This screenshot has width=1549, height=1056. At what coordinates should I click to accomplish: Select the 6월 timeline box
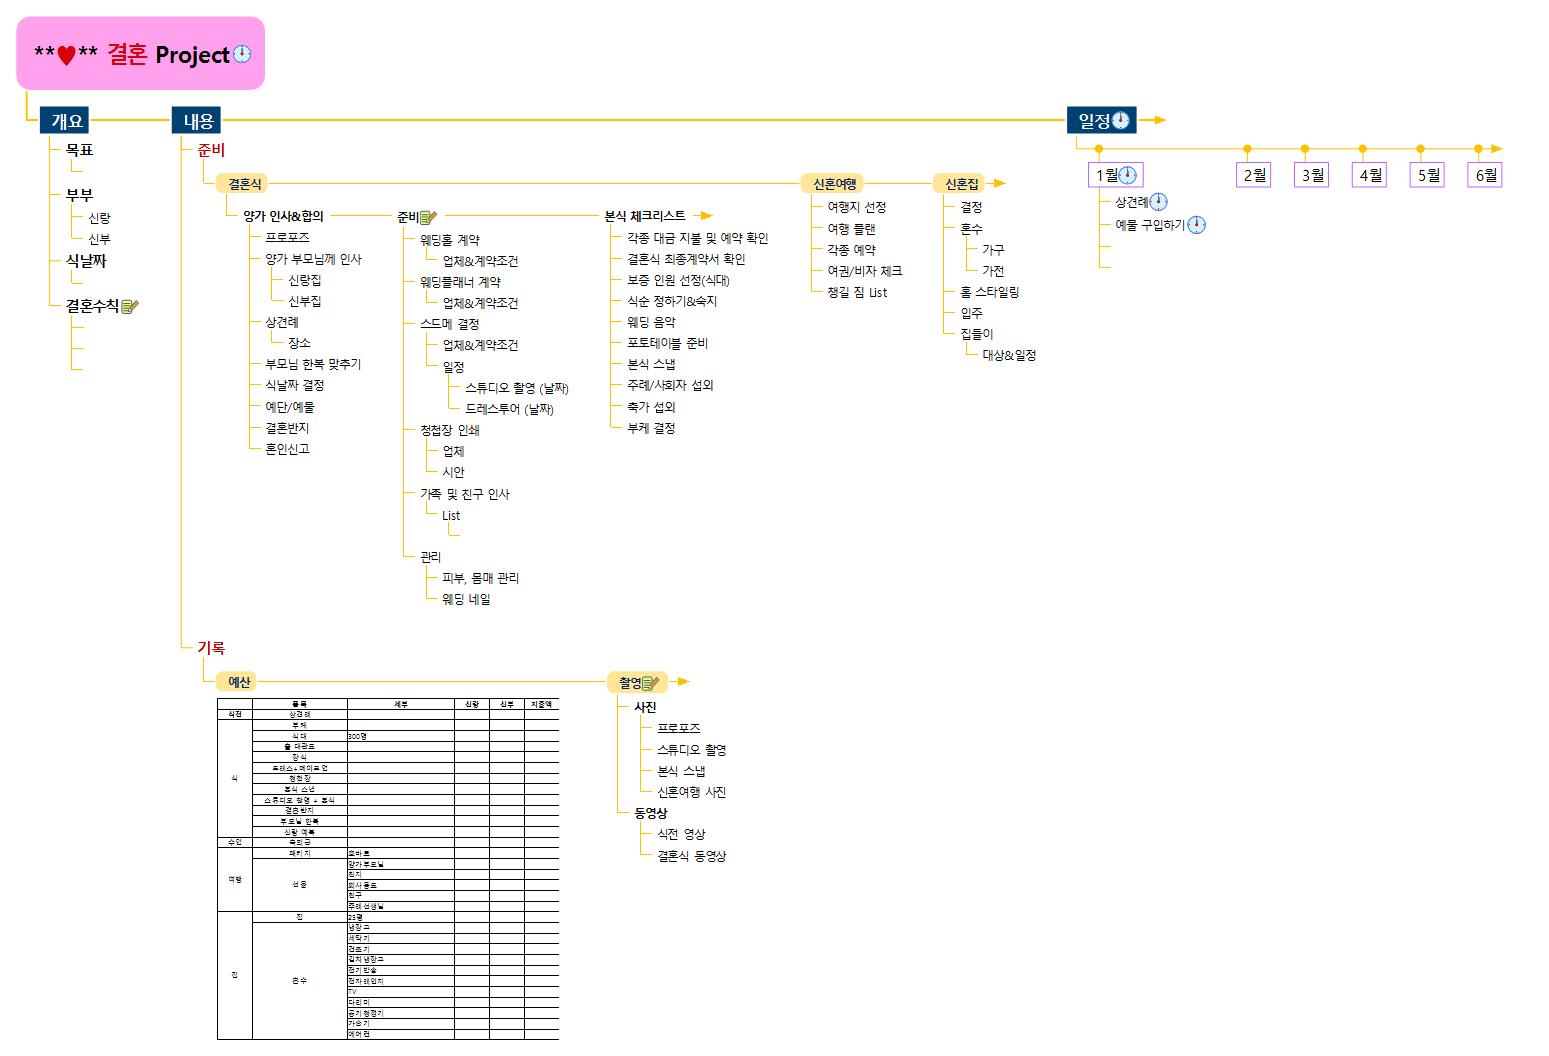pos(1485,176)
